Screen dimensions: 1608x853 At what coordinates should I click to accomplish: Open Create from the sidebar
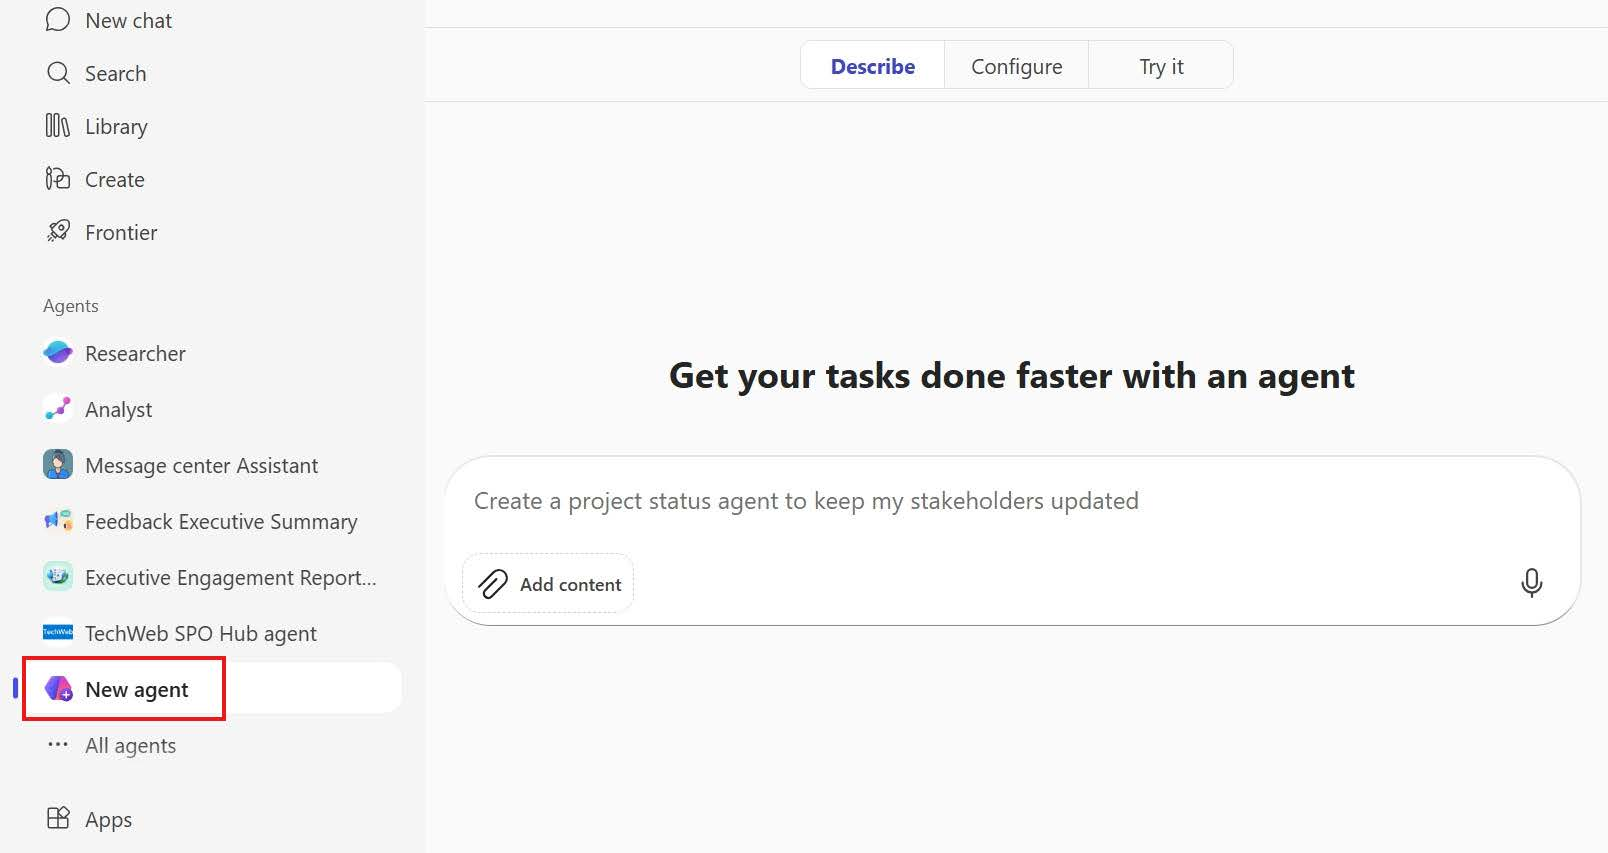tap(115, 179)
